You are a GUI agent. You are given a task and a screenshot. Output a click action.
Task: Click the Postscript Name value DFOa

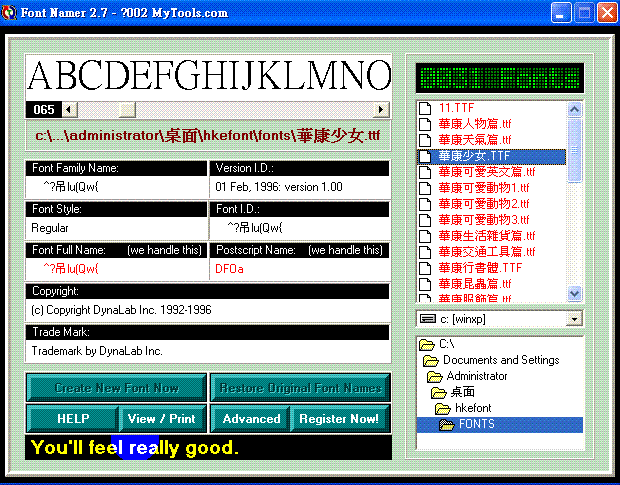tap(229, 269)
